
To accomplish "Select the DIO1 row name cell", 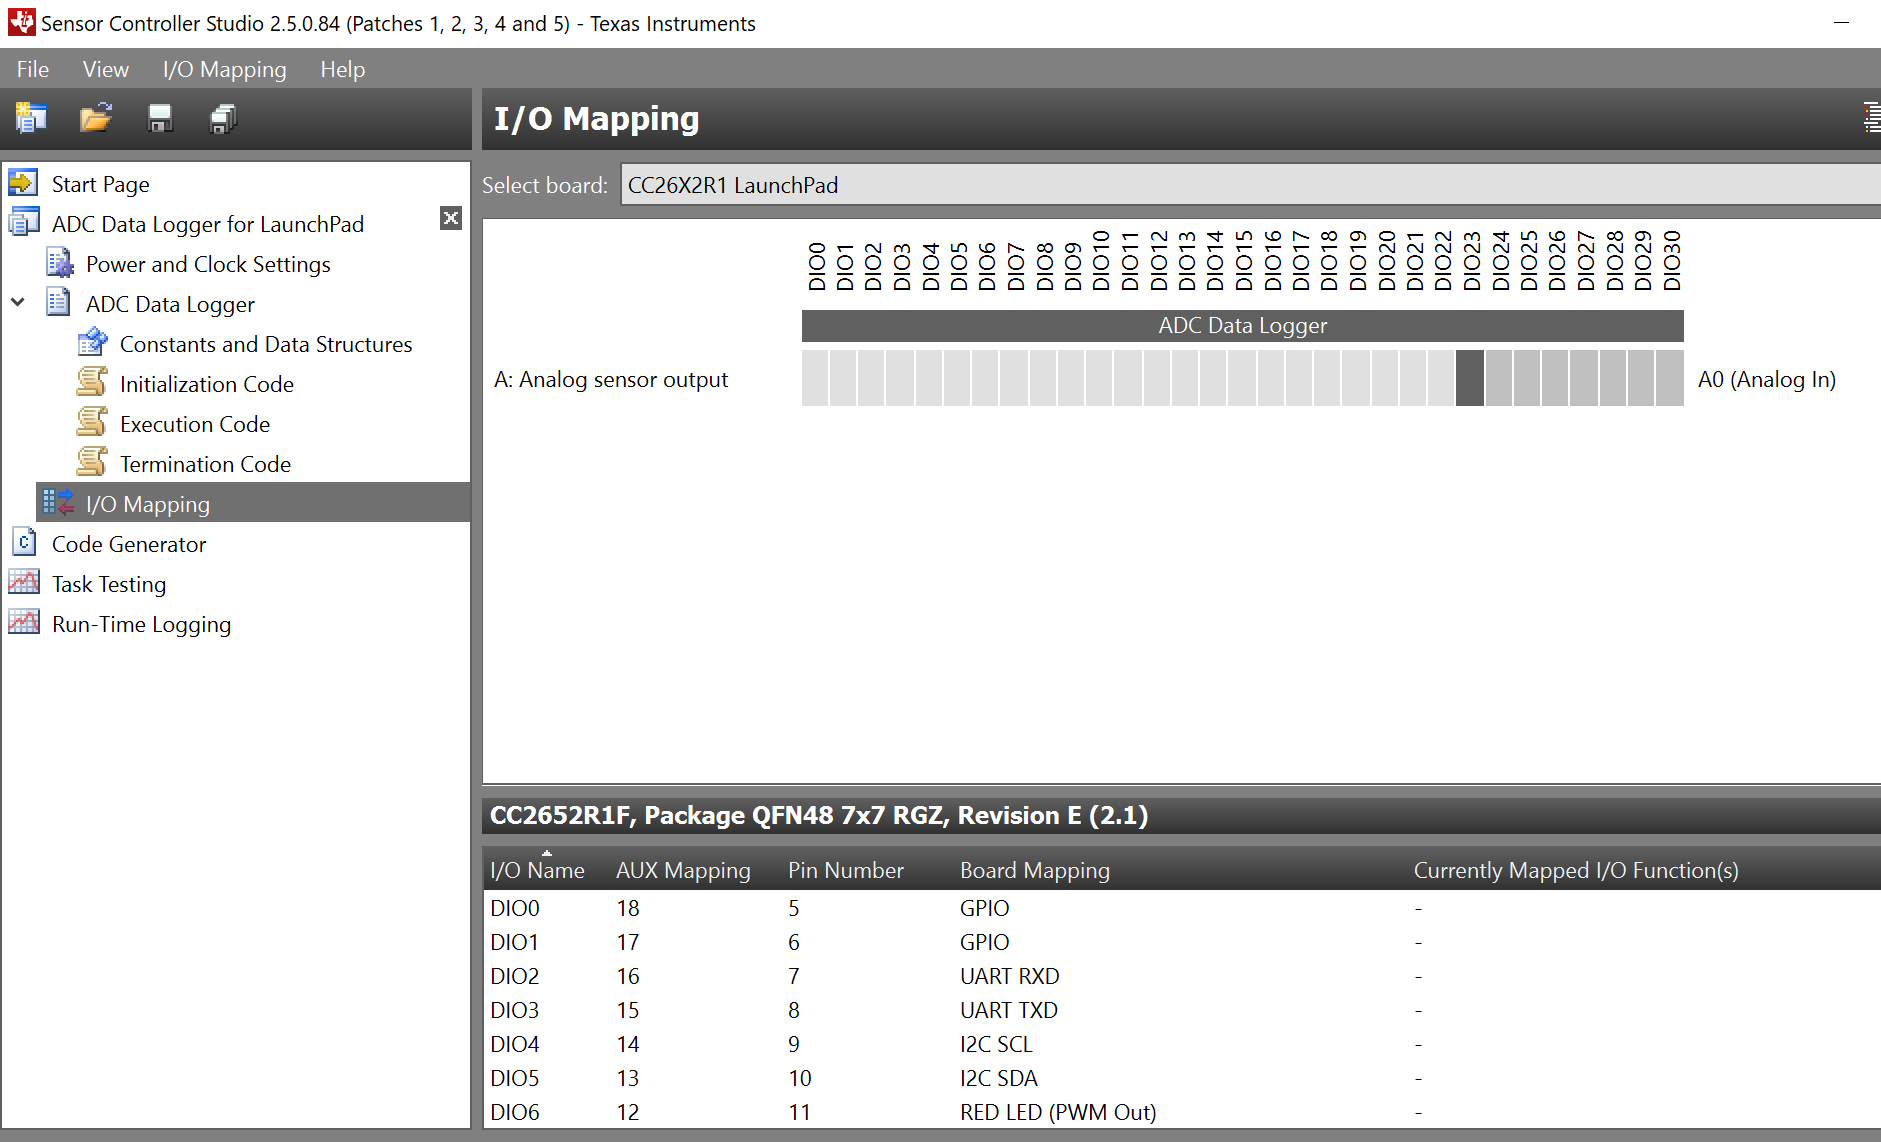I will [515, 942].
